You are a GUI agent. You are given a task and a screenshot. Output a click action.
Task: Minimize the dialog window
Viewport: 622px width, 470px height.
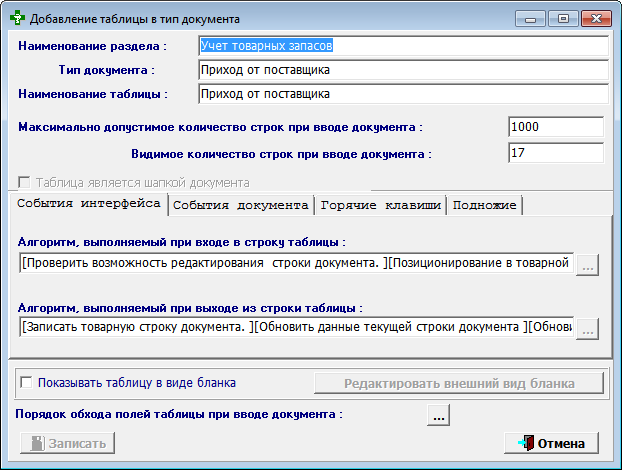(x=530, y=19)
